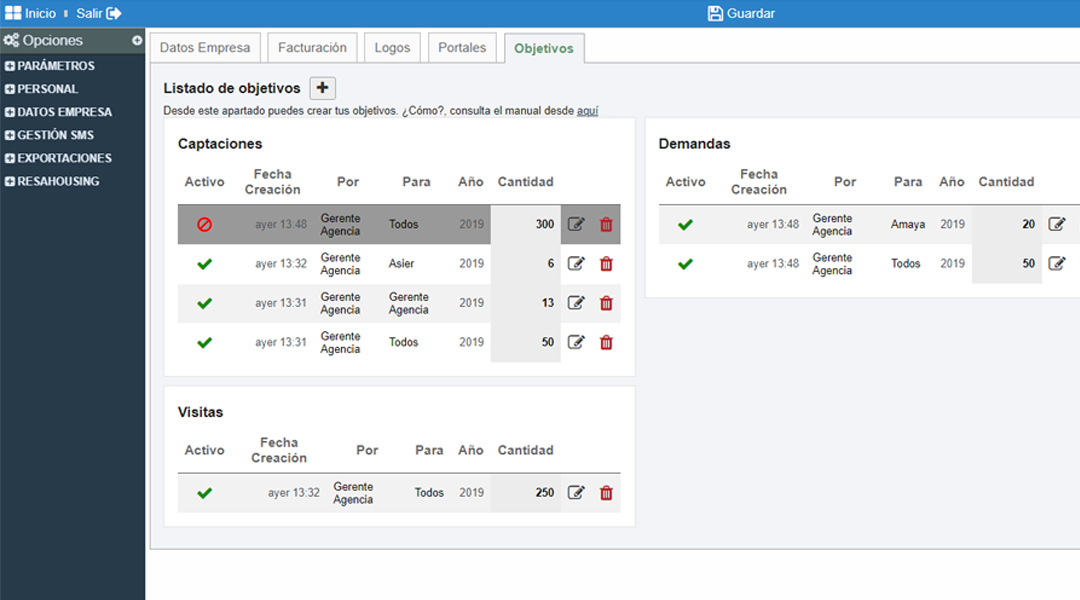Expand the GESTIÓN SMS sidebar section

[50, 135]
